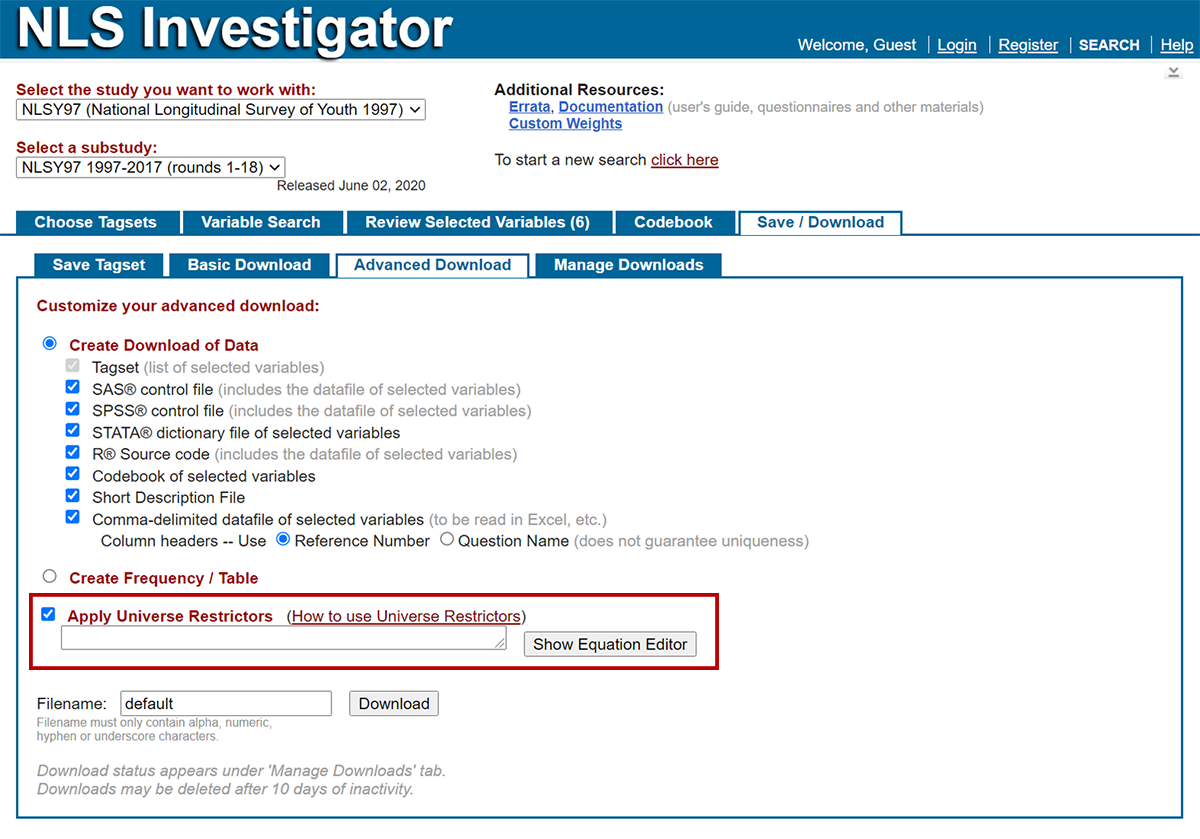Toggle Short Description File checkbox
The height and width of the screenshot is (839, 1200).
click(72, 496)
